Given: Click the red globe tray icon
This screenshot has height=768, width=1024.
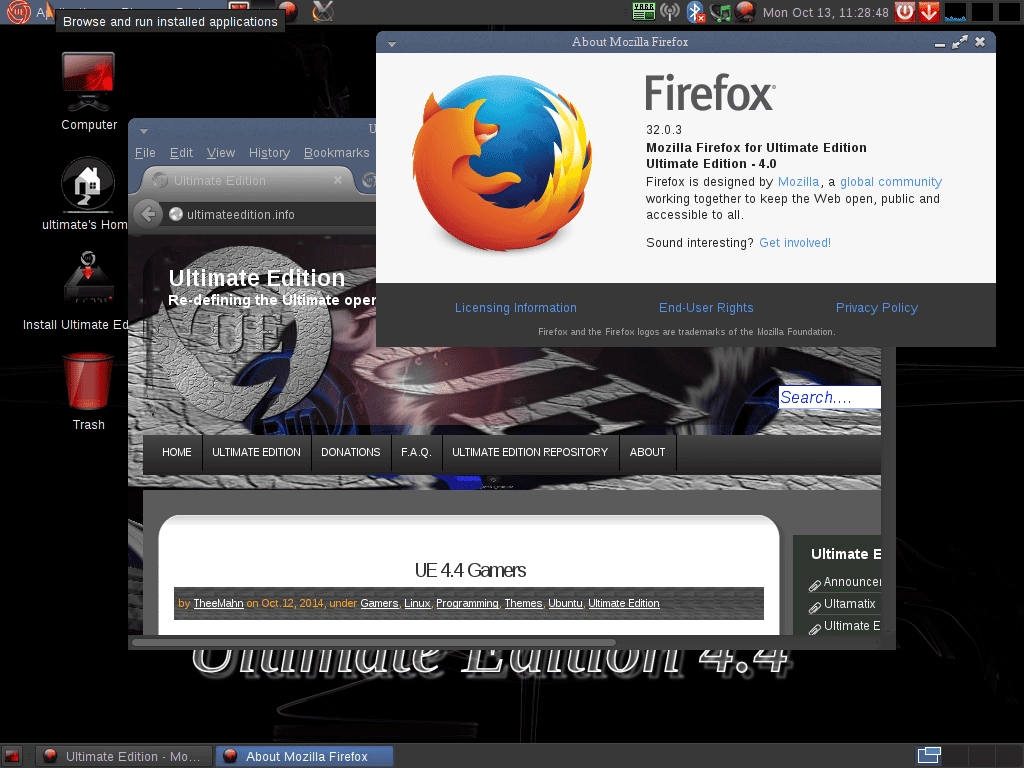Looking at the screenshot, I should click(745, 11).
